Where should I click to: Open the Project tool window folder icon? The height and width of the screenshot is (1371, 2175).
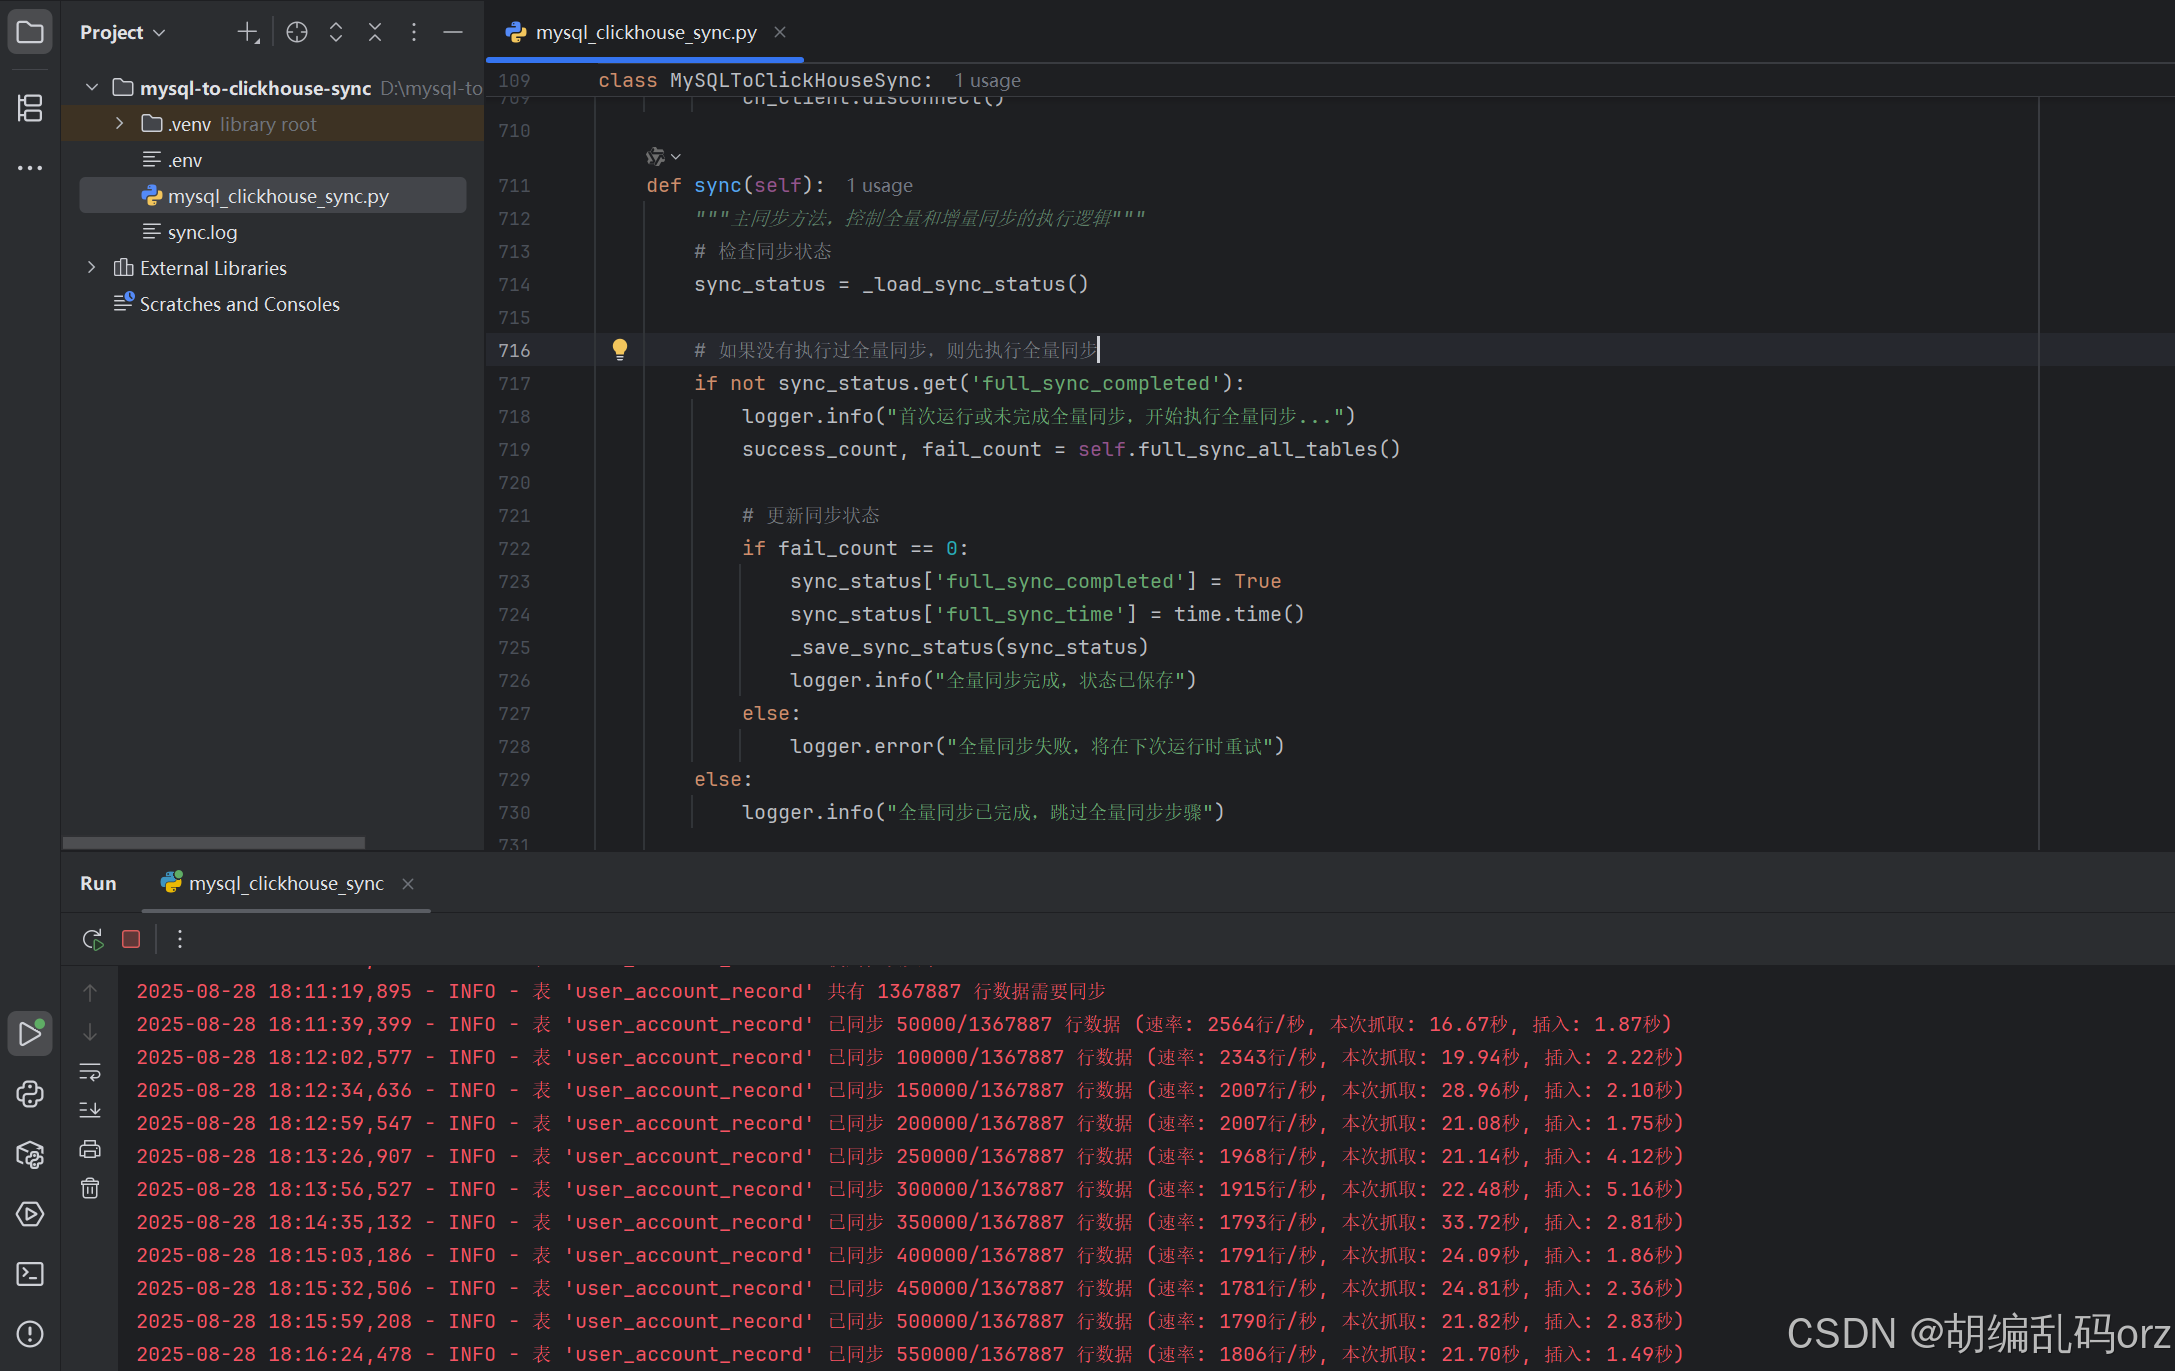point(30,32)
